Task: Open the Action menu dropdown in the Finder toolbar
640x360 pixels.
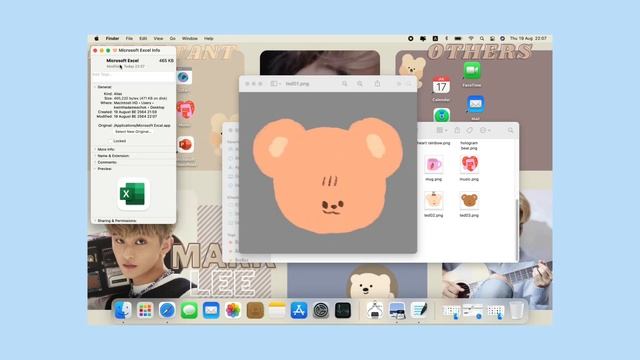Action: tap(485, 130)
